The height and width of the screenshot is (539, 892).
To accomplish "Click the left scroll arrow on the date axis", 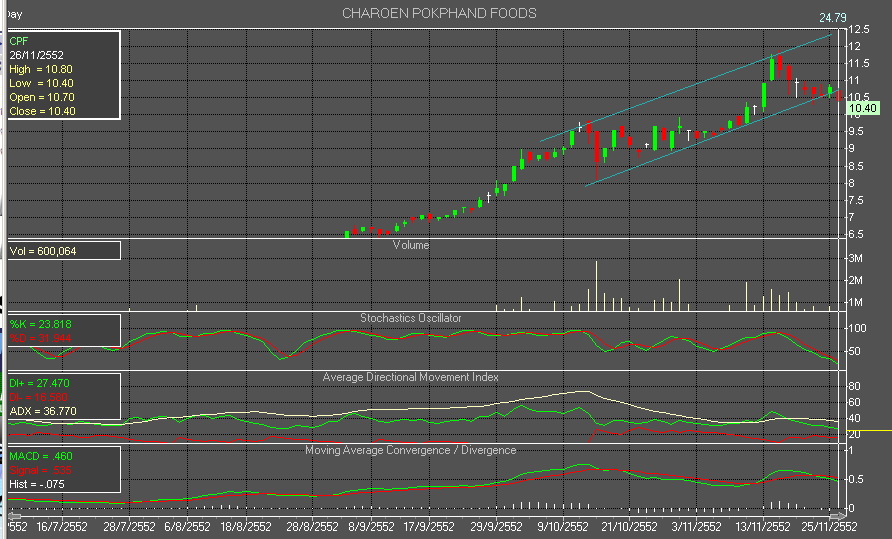I will [x=14, y=516].
